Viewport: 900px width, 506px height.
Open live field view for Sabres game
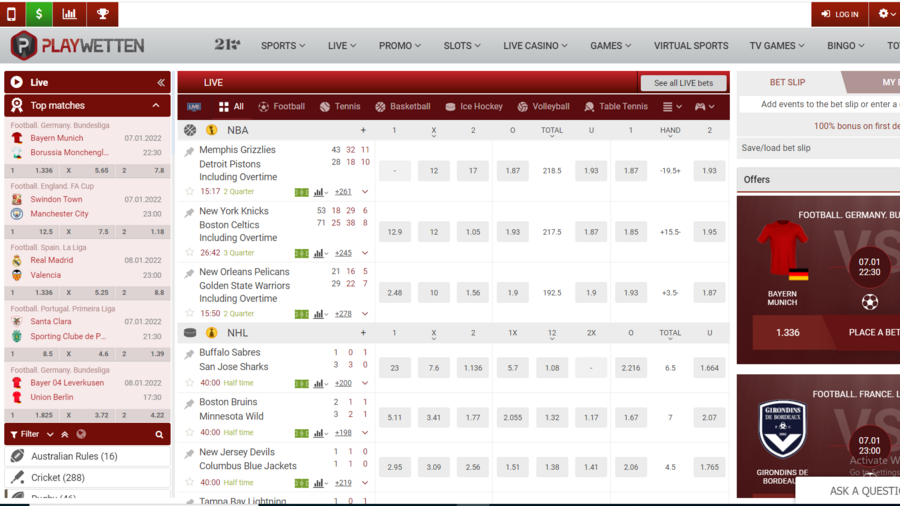[301, 383]
